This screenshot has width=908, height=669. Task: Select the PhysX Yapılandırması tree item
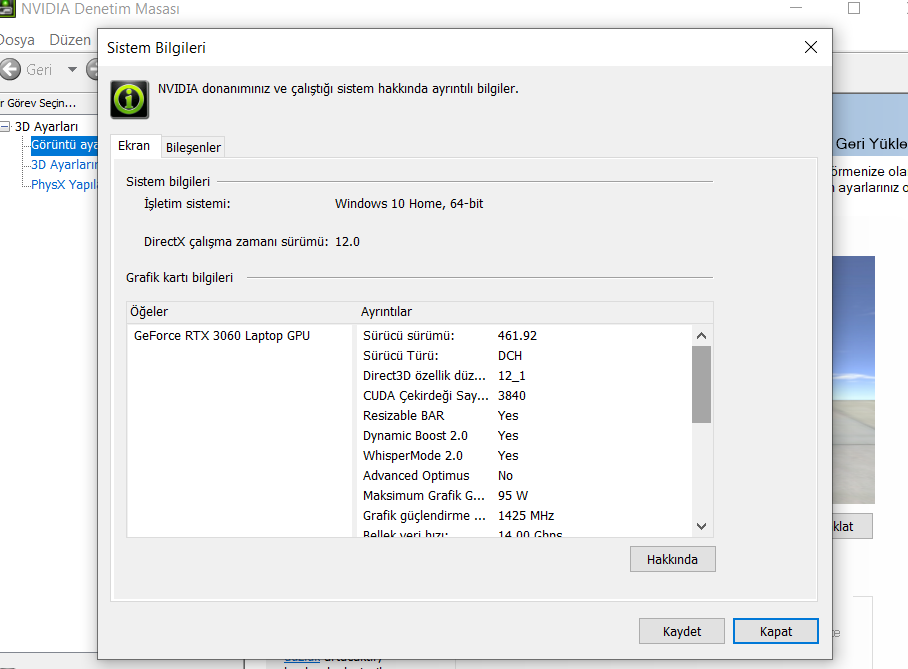tap(64, 184)
